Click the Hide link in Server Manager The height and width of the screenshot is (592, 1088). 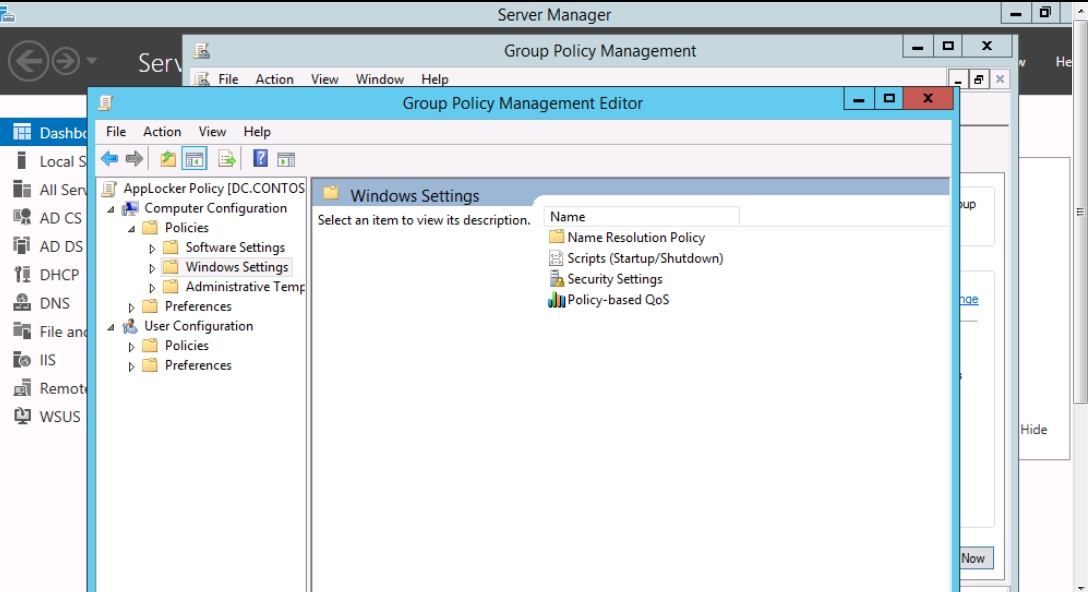tap(1033, 429)
